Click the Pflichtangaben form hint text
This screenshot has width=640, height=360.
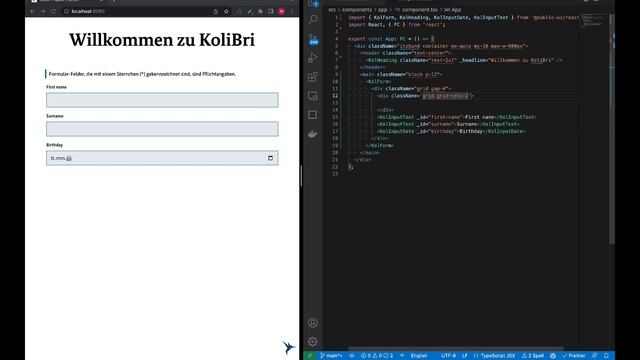pos(142,74)
